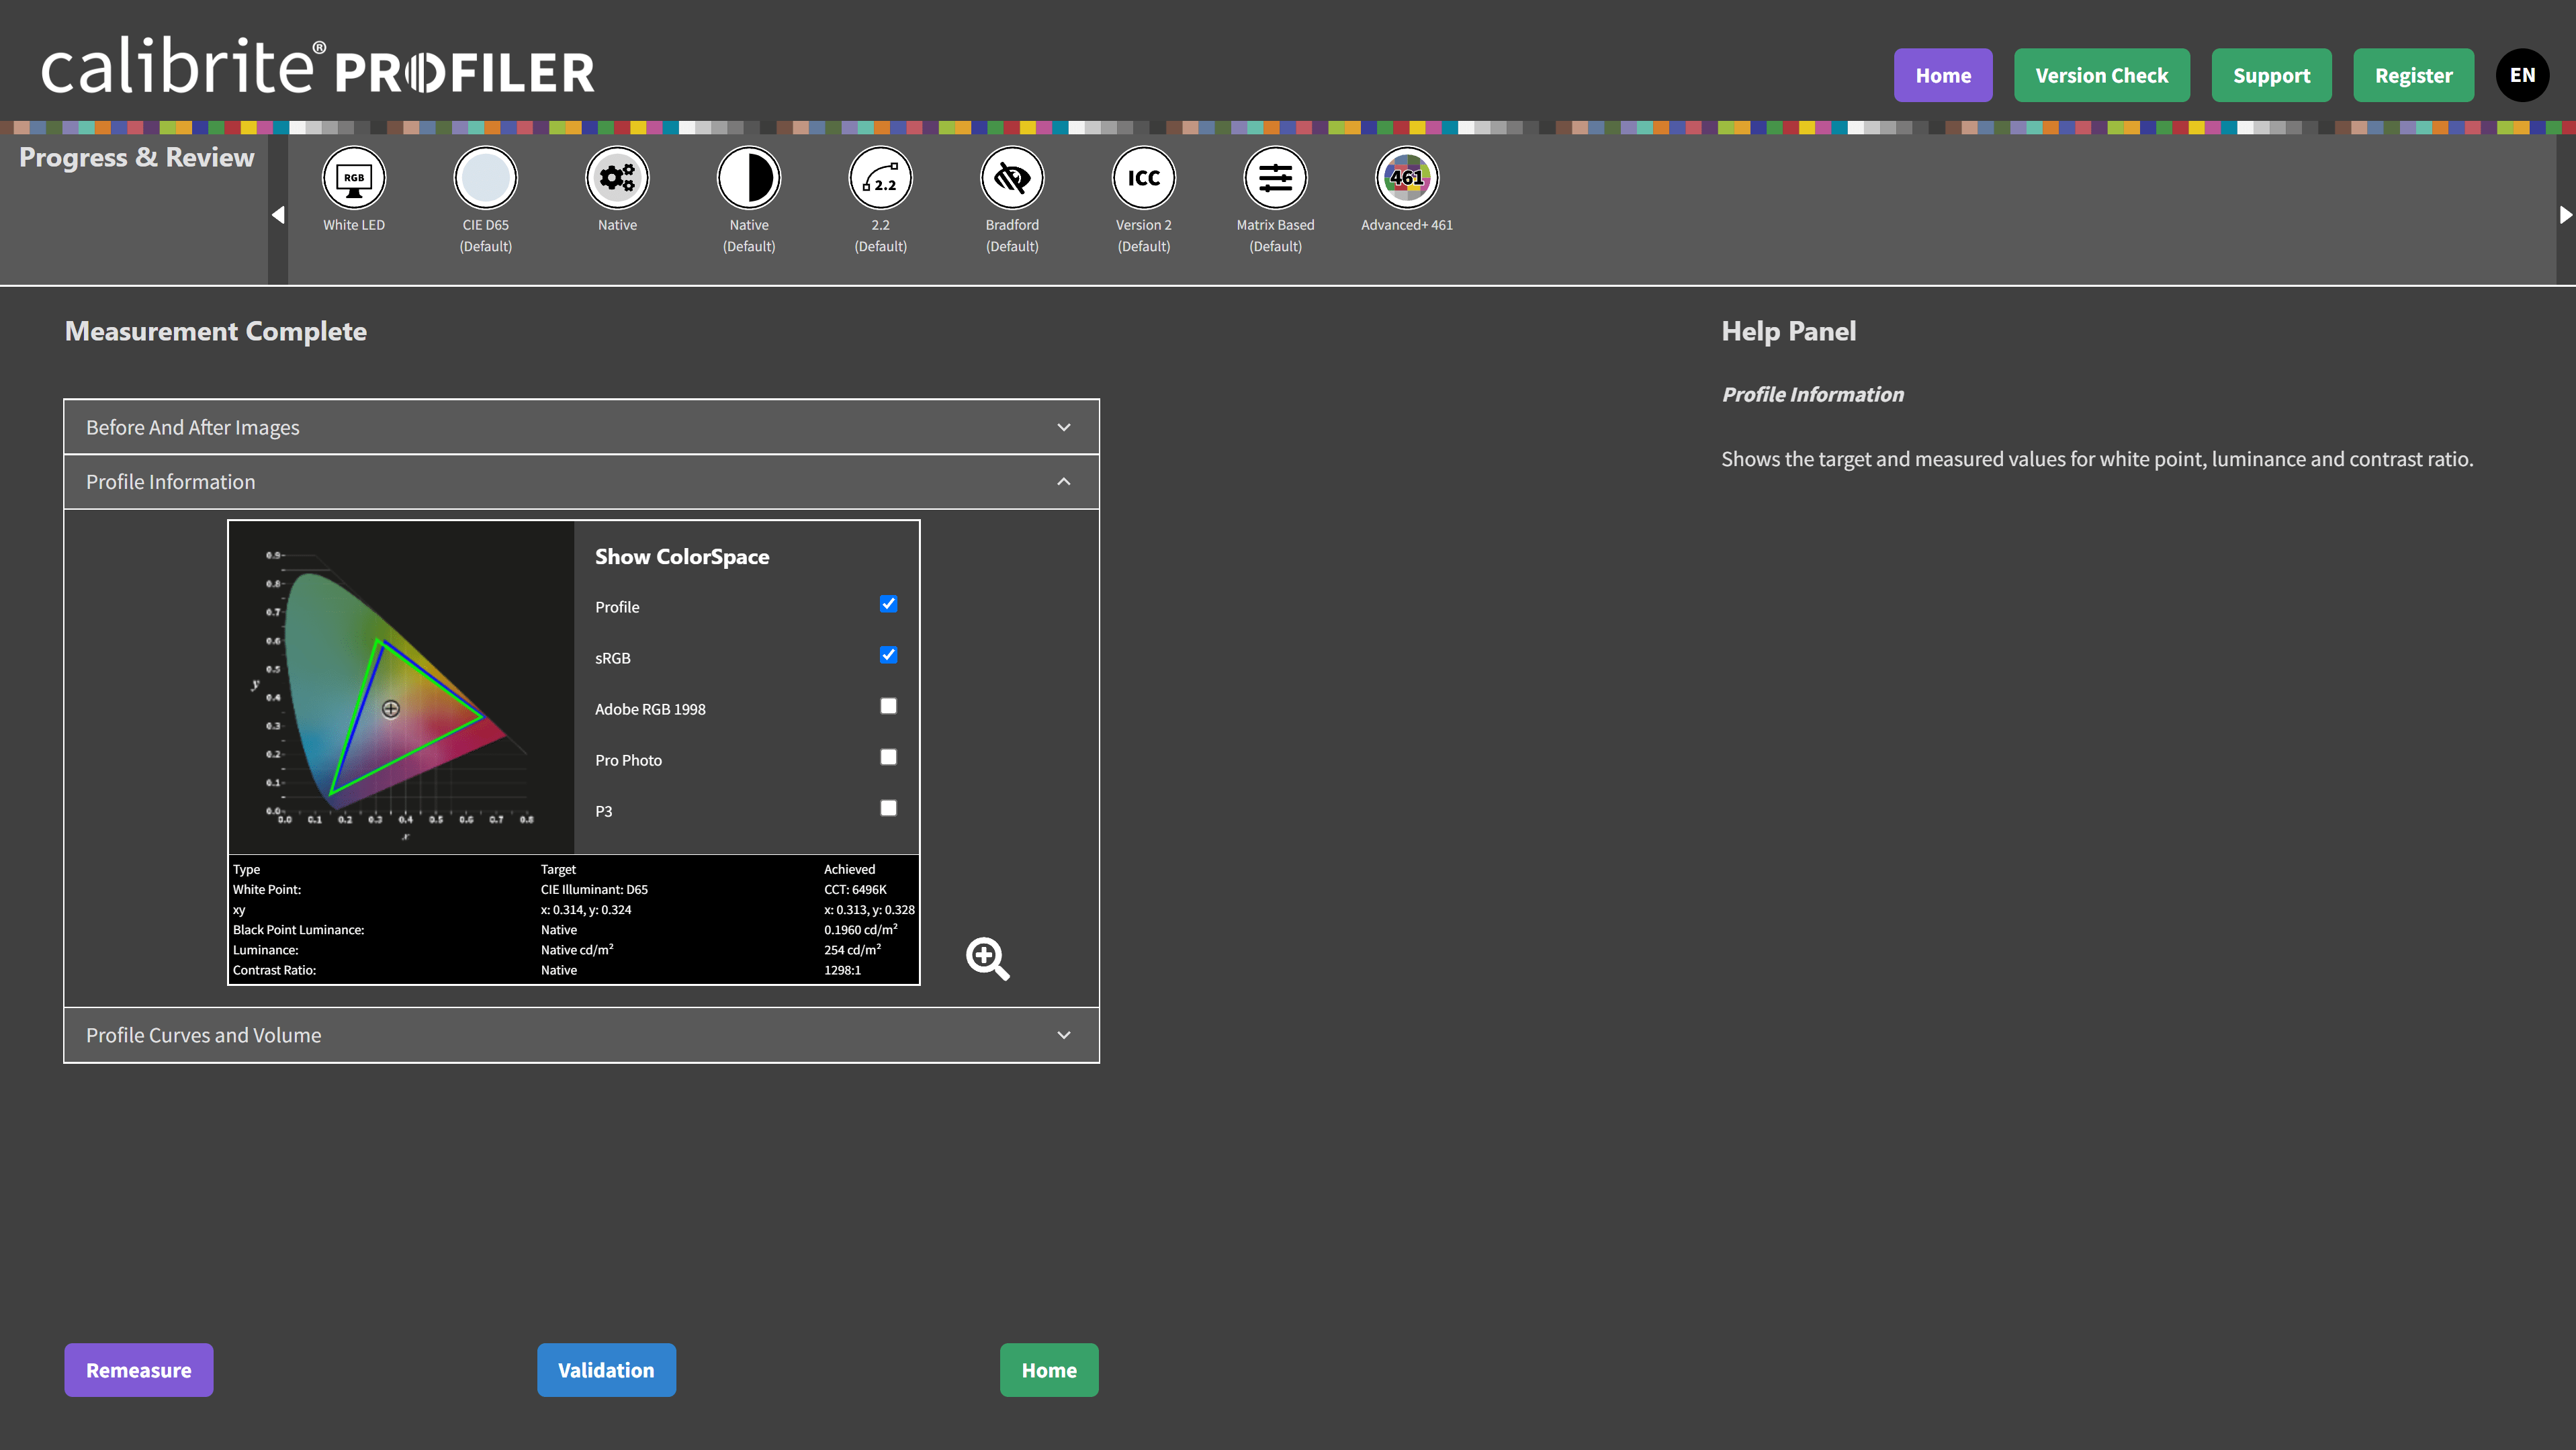The image size is (2576, 1450).
Task: Click the Register button
Action: click(2413, 75)
